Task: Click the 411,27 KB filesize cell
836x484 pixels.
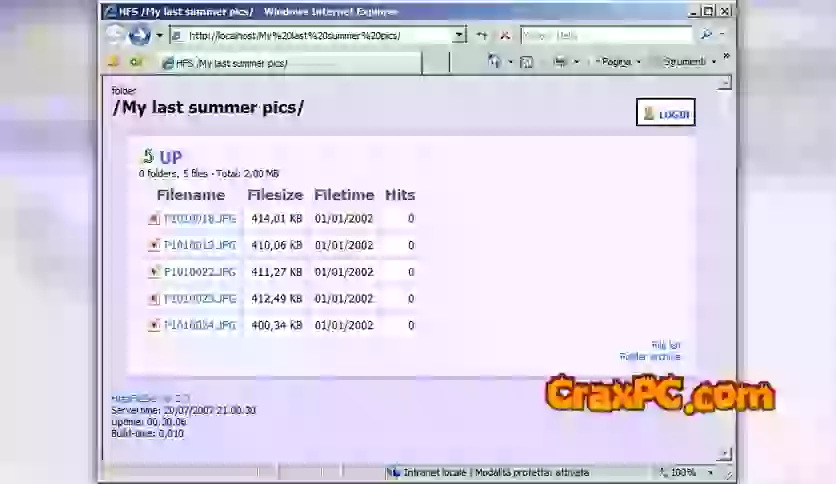Action: coord(277,272)
